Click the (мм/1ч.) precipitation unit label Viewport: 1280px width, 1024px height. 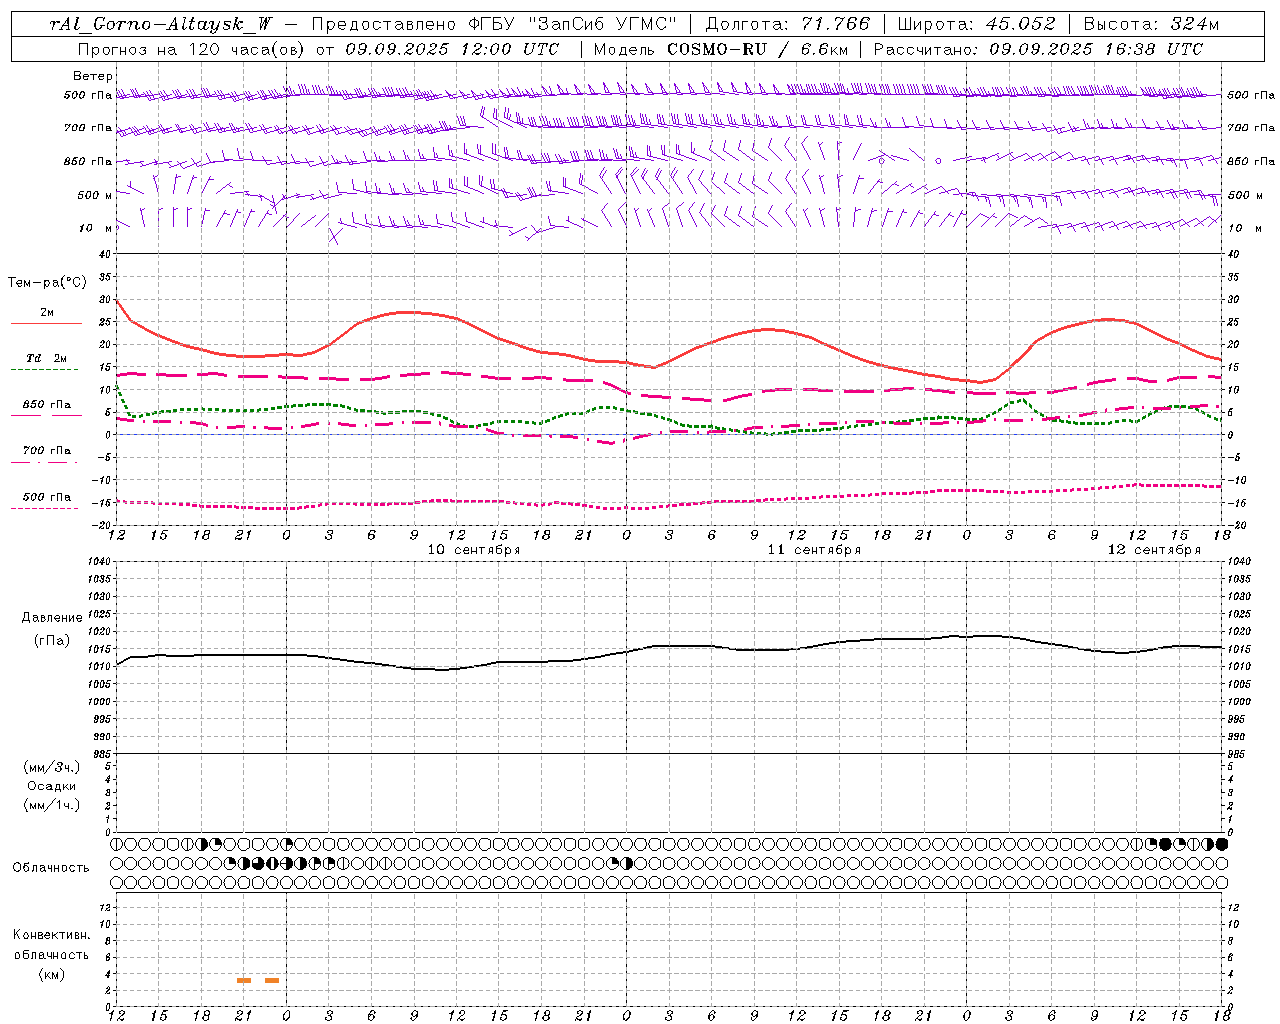click(51, 805)
